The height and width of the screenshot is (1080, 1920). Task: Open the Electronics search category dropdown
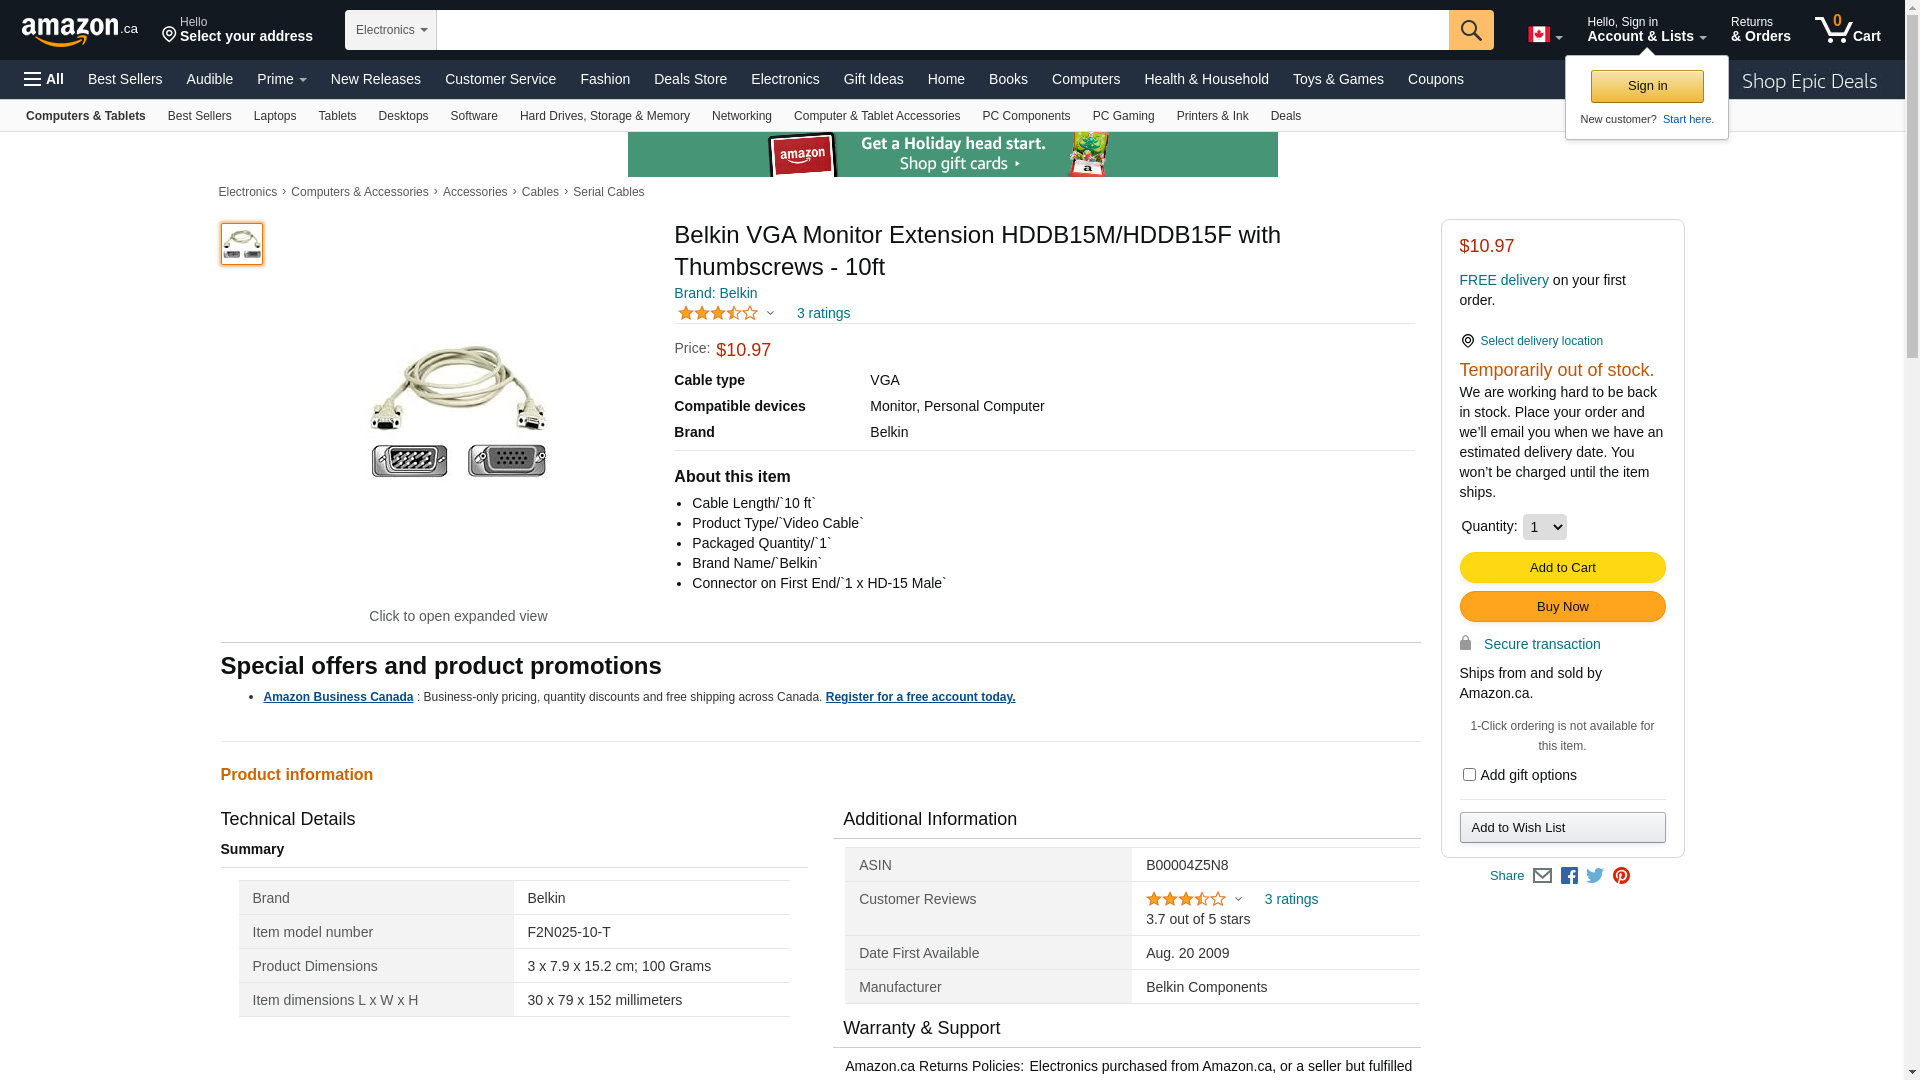pos(391,30)
